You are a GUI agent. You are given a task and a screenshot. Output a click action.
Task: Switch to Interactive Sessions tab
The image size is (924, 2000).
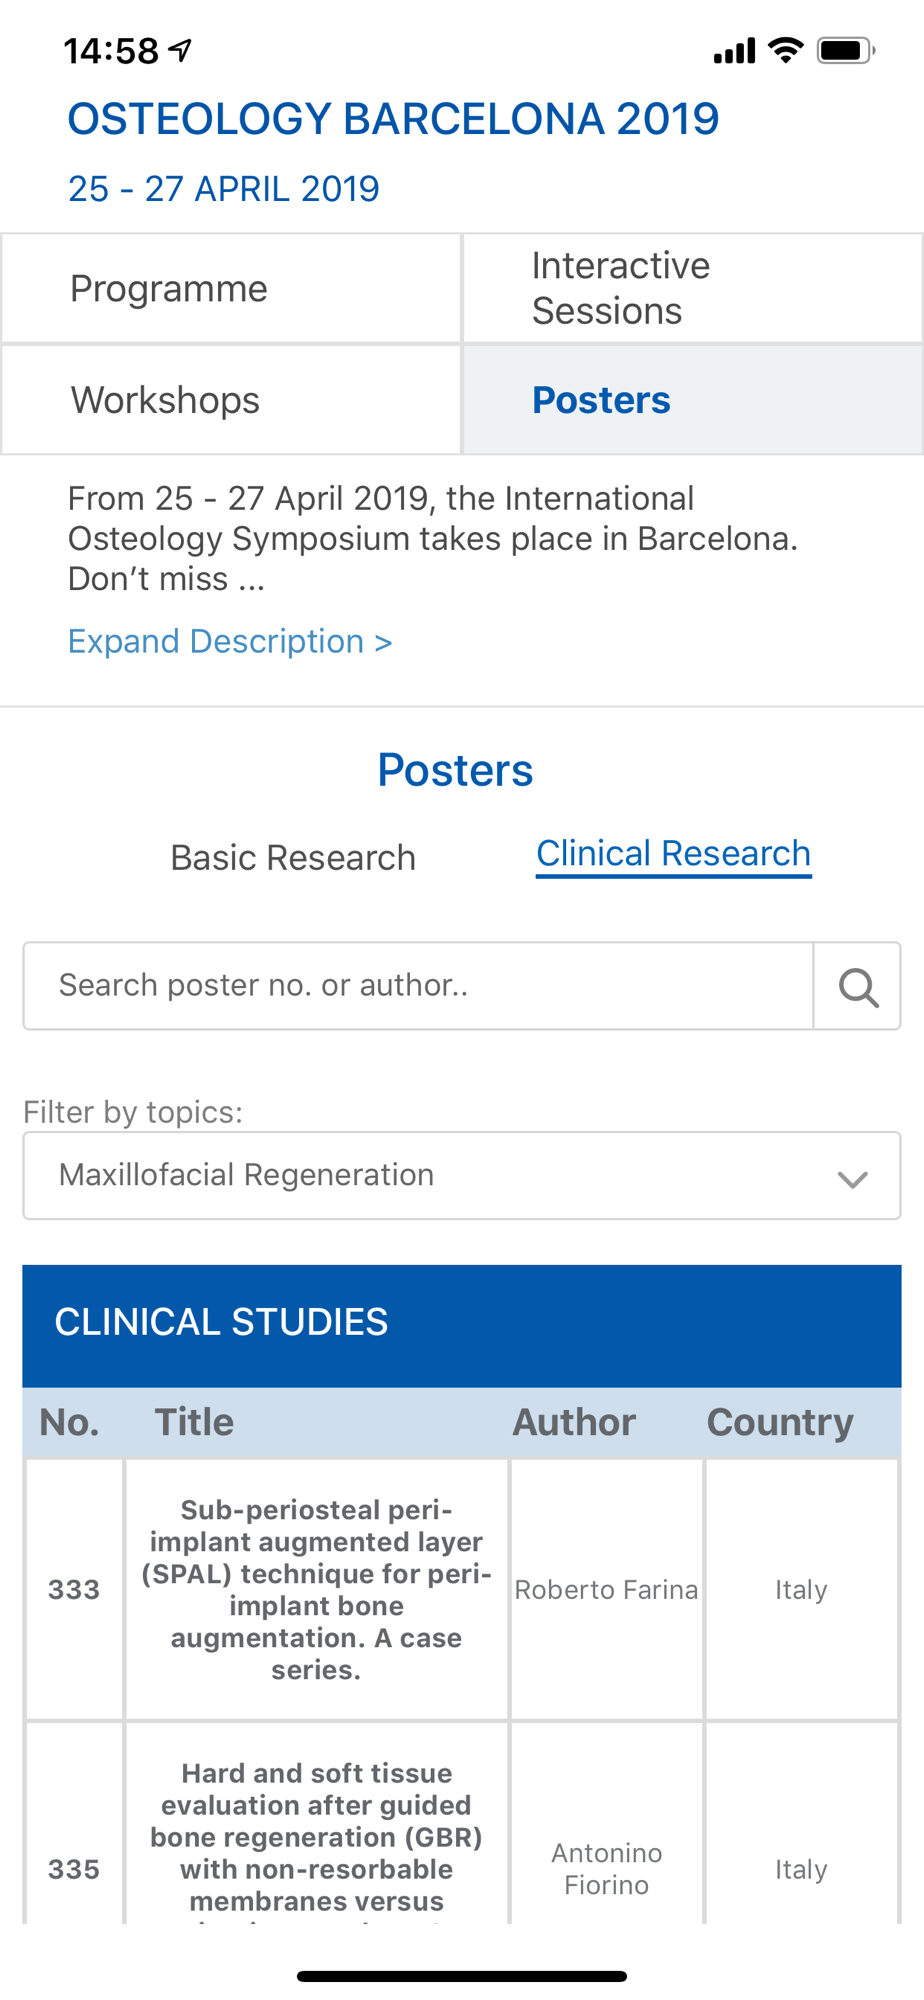[x=692, y=289]
